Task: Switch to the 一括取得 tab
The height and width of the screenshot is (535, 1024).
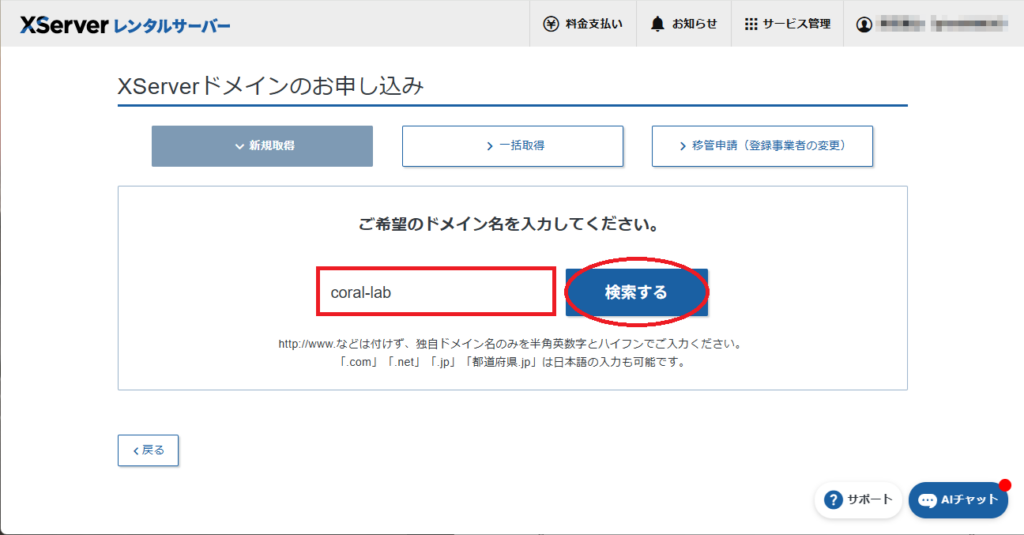Action: pos(513,146)
